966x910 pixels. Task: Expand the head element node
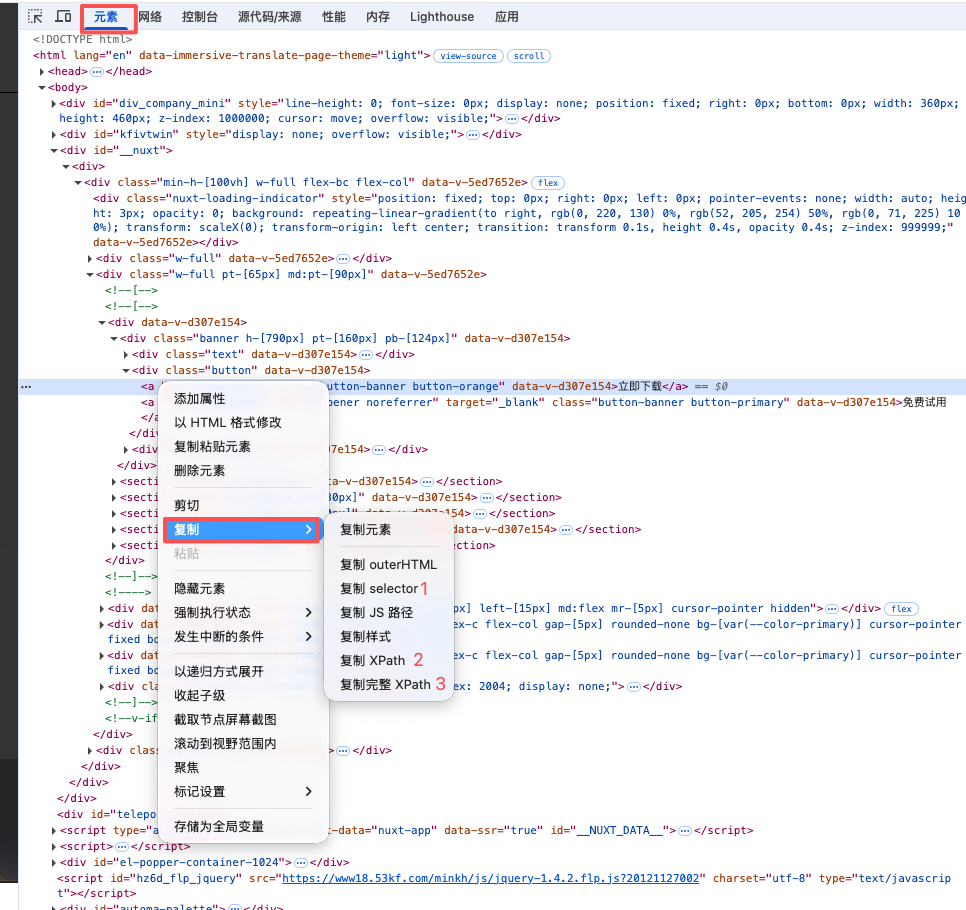point(42,71)
